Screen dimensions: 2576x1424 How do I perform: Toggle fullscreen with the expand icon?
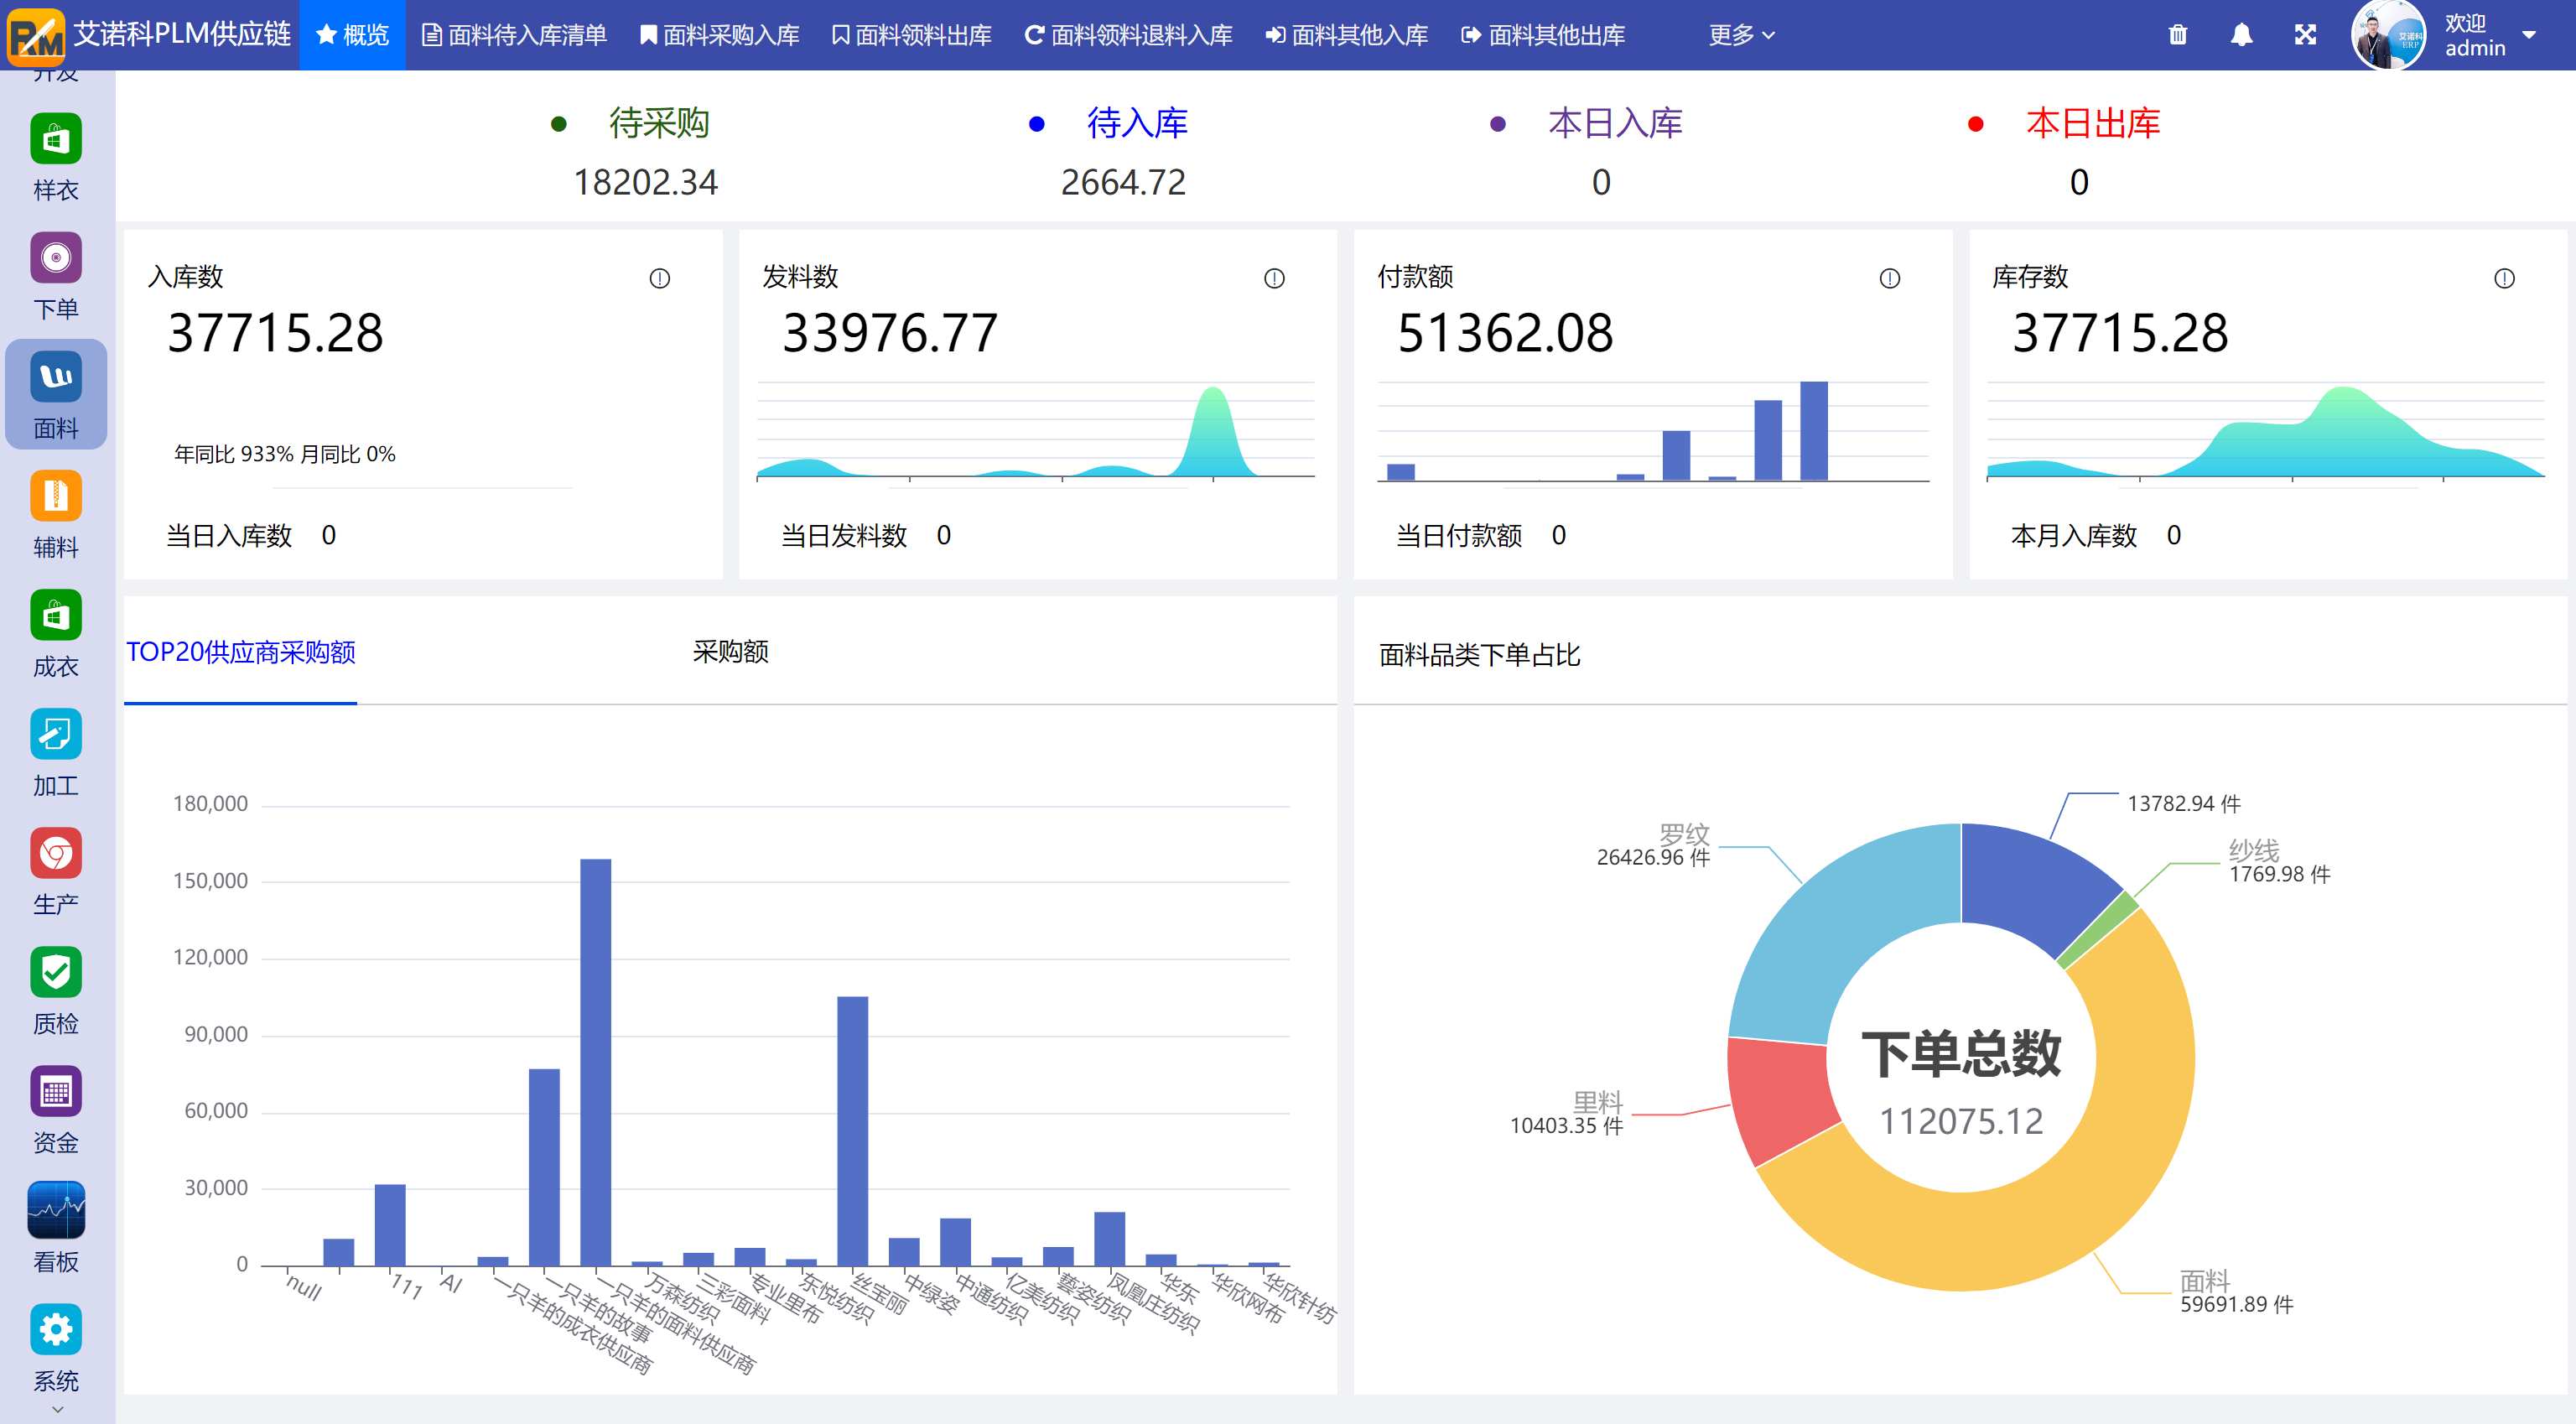click(2305, 35)
